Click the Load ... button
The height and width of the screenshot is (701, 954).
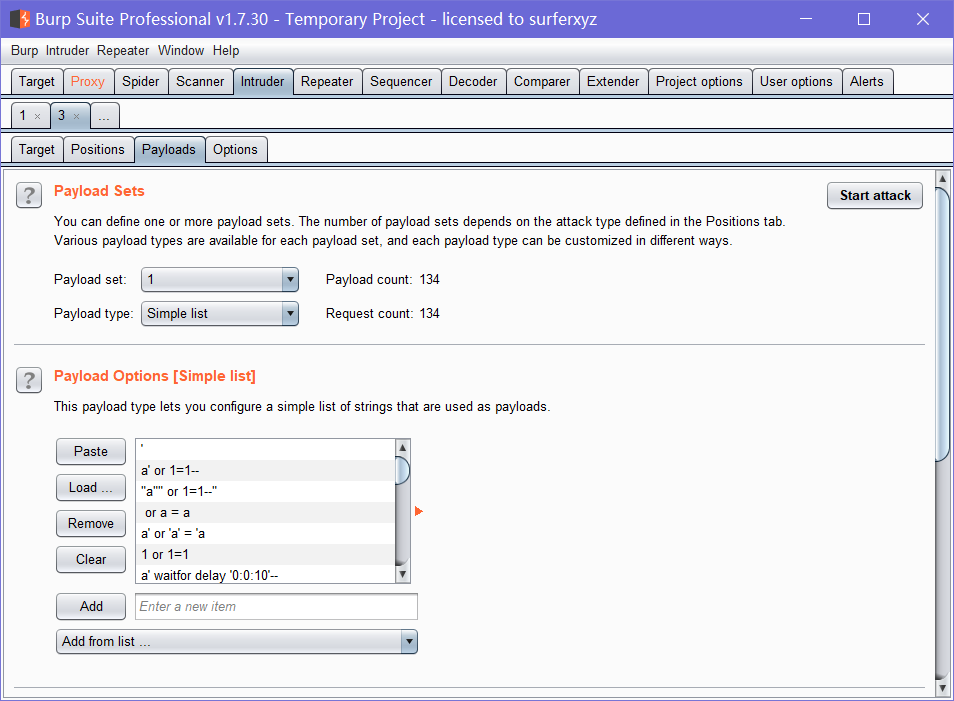(x=91, y=487)
